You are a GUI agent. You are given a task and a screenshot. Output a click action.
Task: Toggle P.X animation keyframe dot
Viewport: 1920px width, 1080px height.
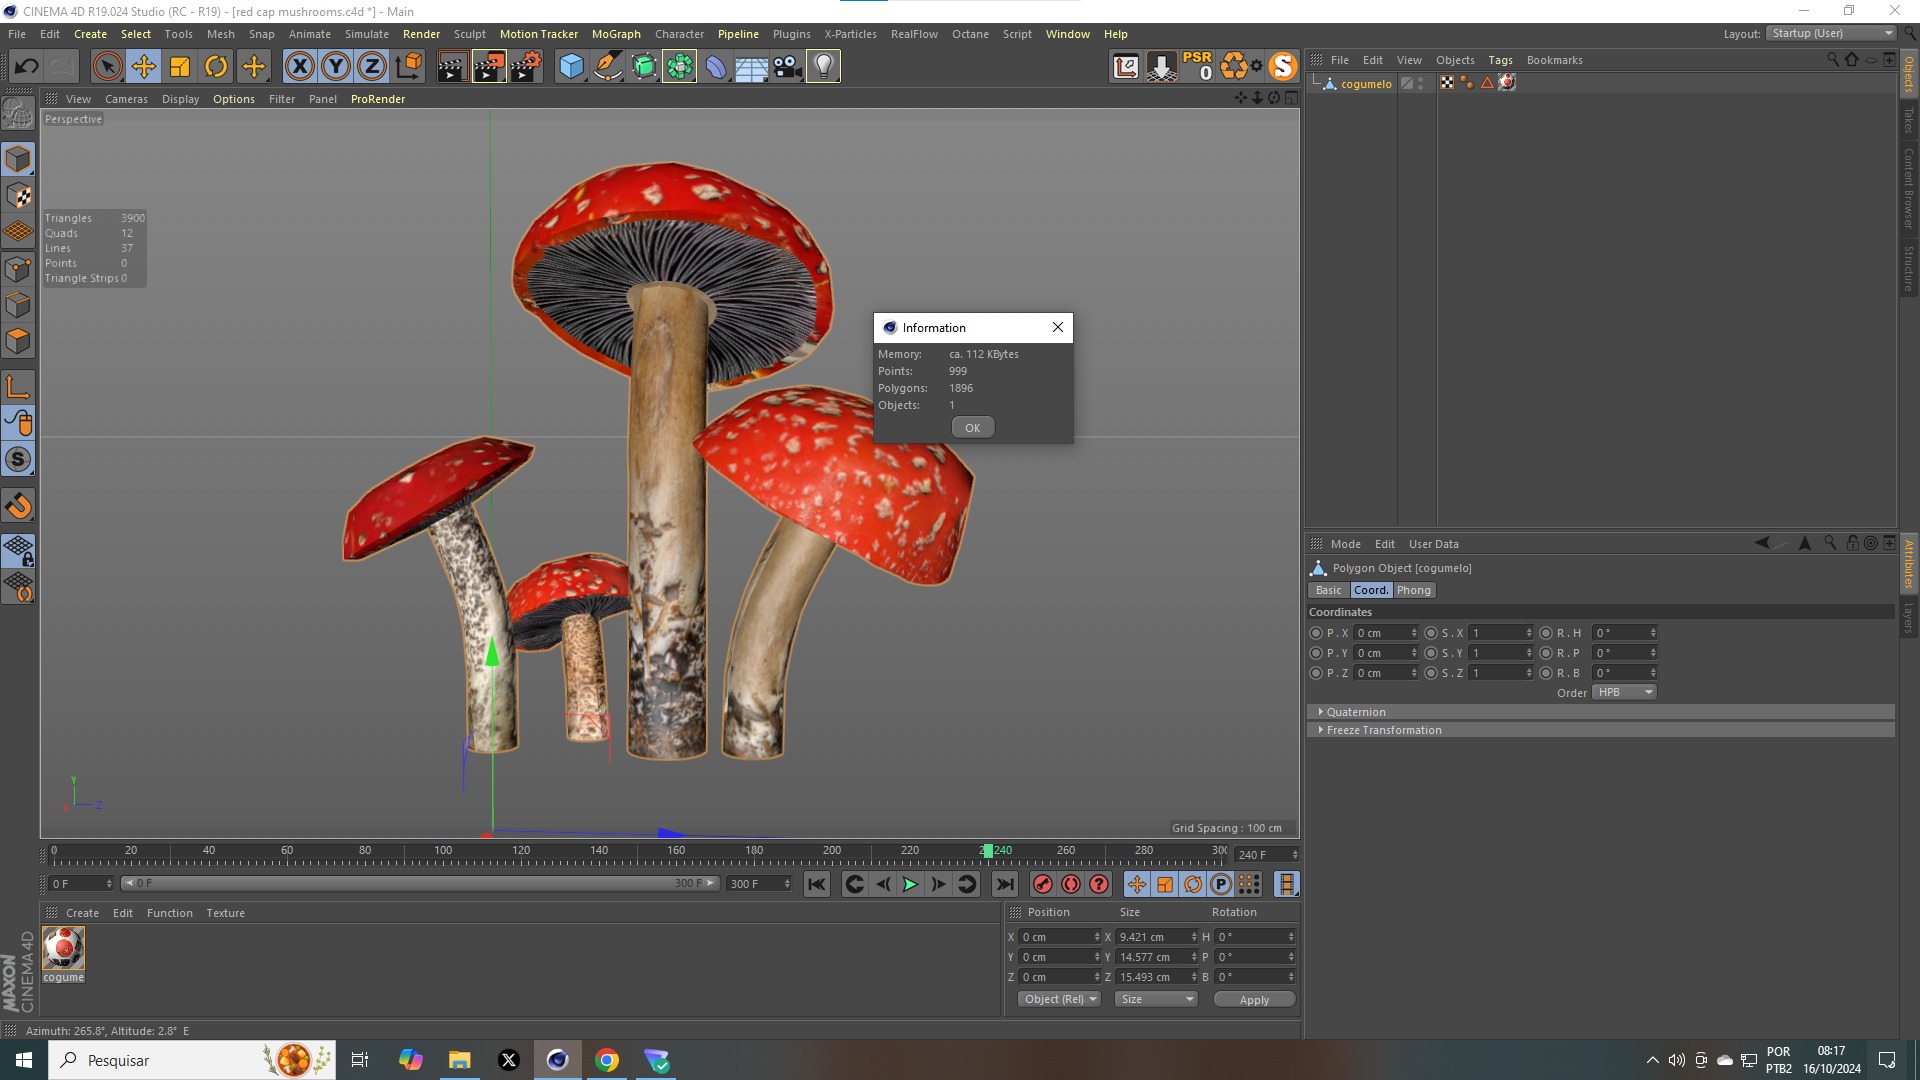point(1316,633)
